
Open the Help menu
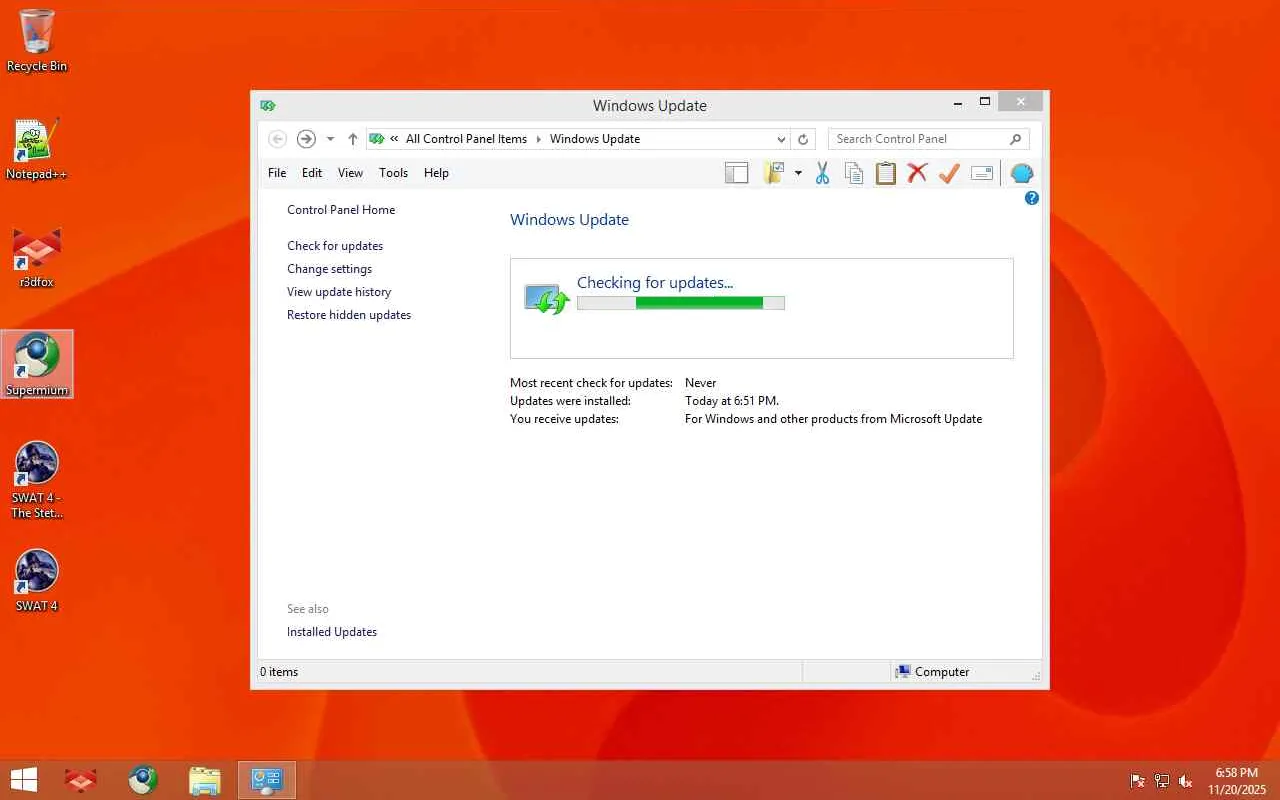(x=436, y=173)
